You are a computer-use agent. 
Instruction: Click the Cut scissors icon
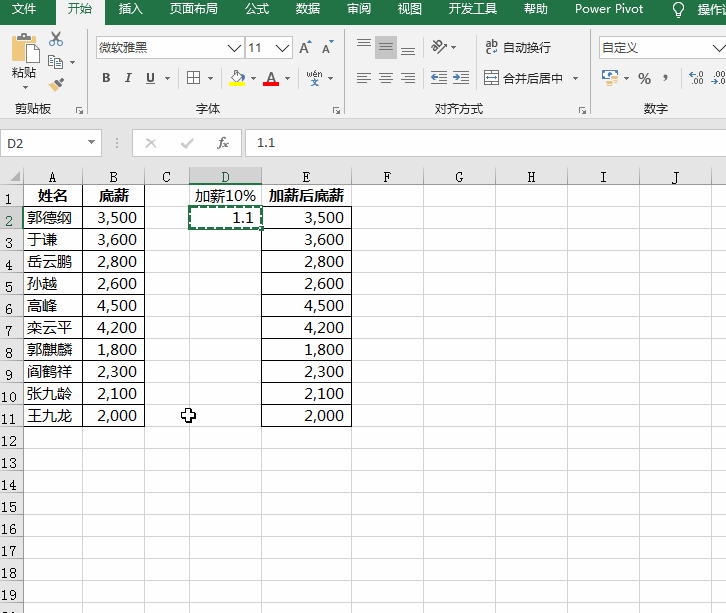[x=56, y=39]
